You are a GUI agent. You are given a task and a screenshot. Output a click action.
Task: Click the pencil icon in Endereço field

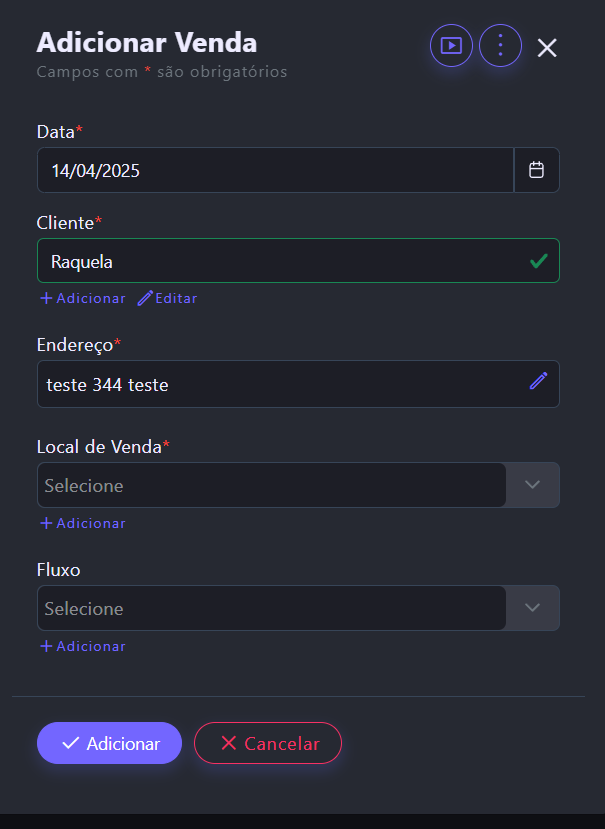(538, 381)
